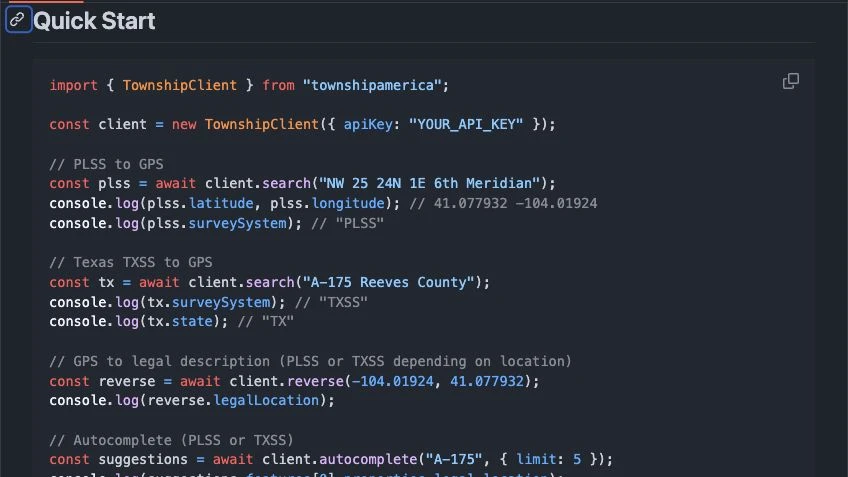The width and height of the screenshot is (848, 477).
Task: Click the client.reverse call line
Action: tap(294, 381)
